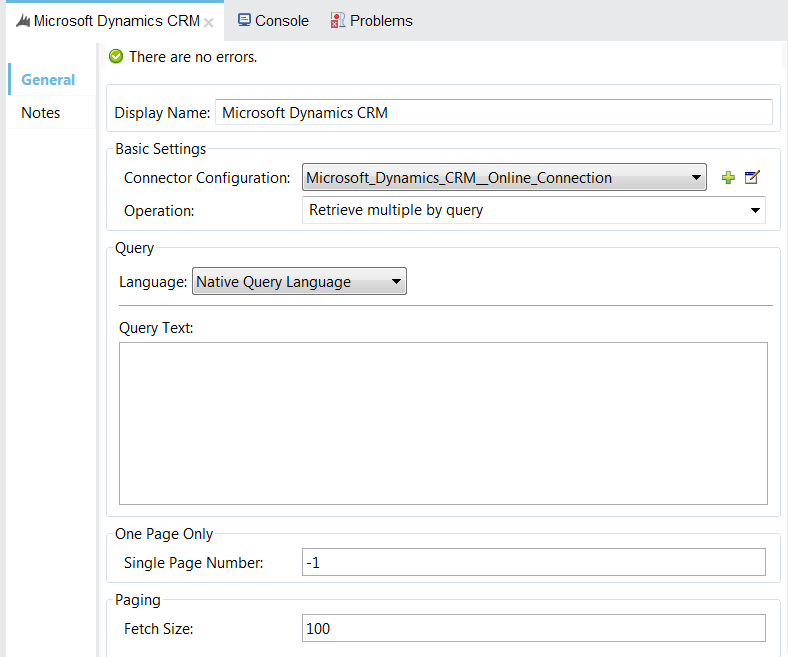Add a new connector configuration with green plus

[x=728, y=178]
